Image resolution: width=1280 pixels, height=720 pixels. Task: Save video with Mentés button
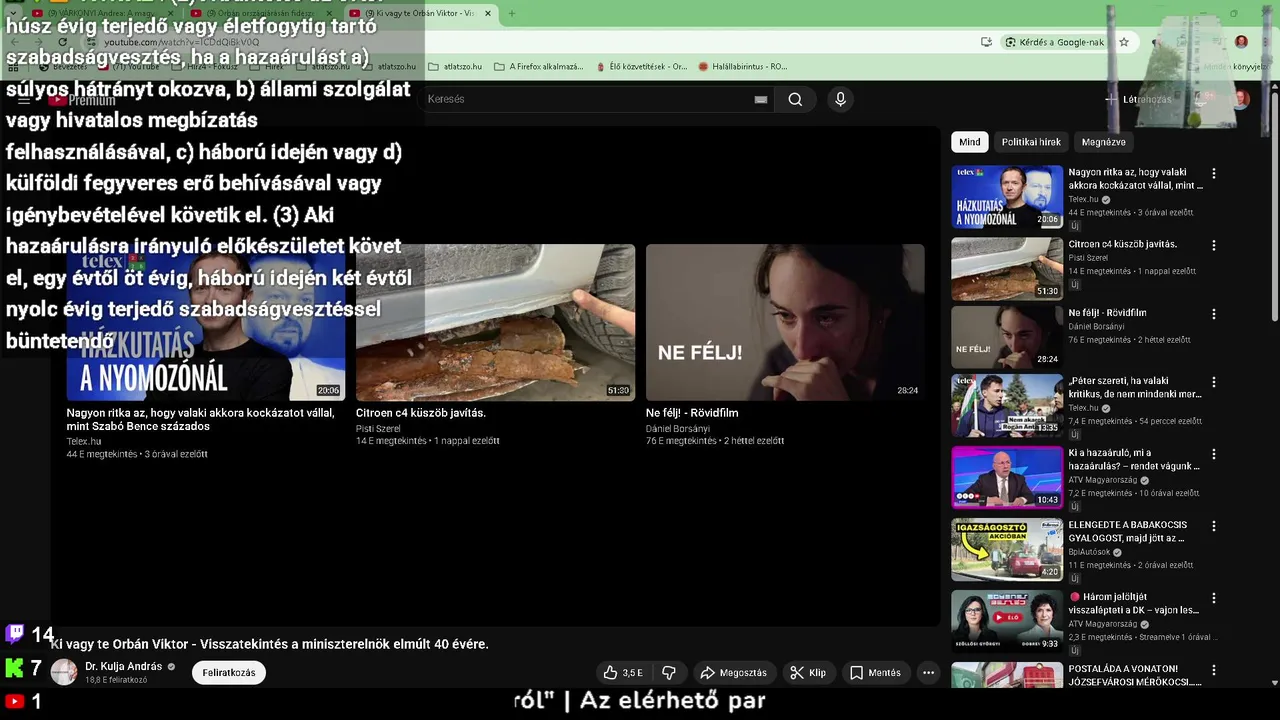(x=875, y=673)
